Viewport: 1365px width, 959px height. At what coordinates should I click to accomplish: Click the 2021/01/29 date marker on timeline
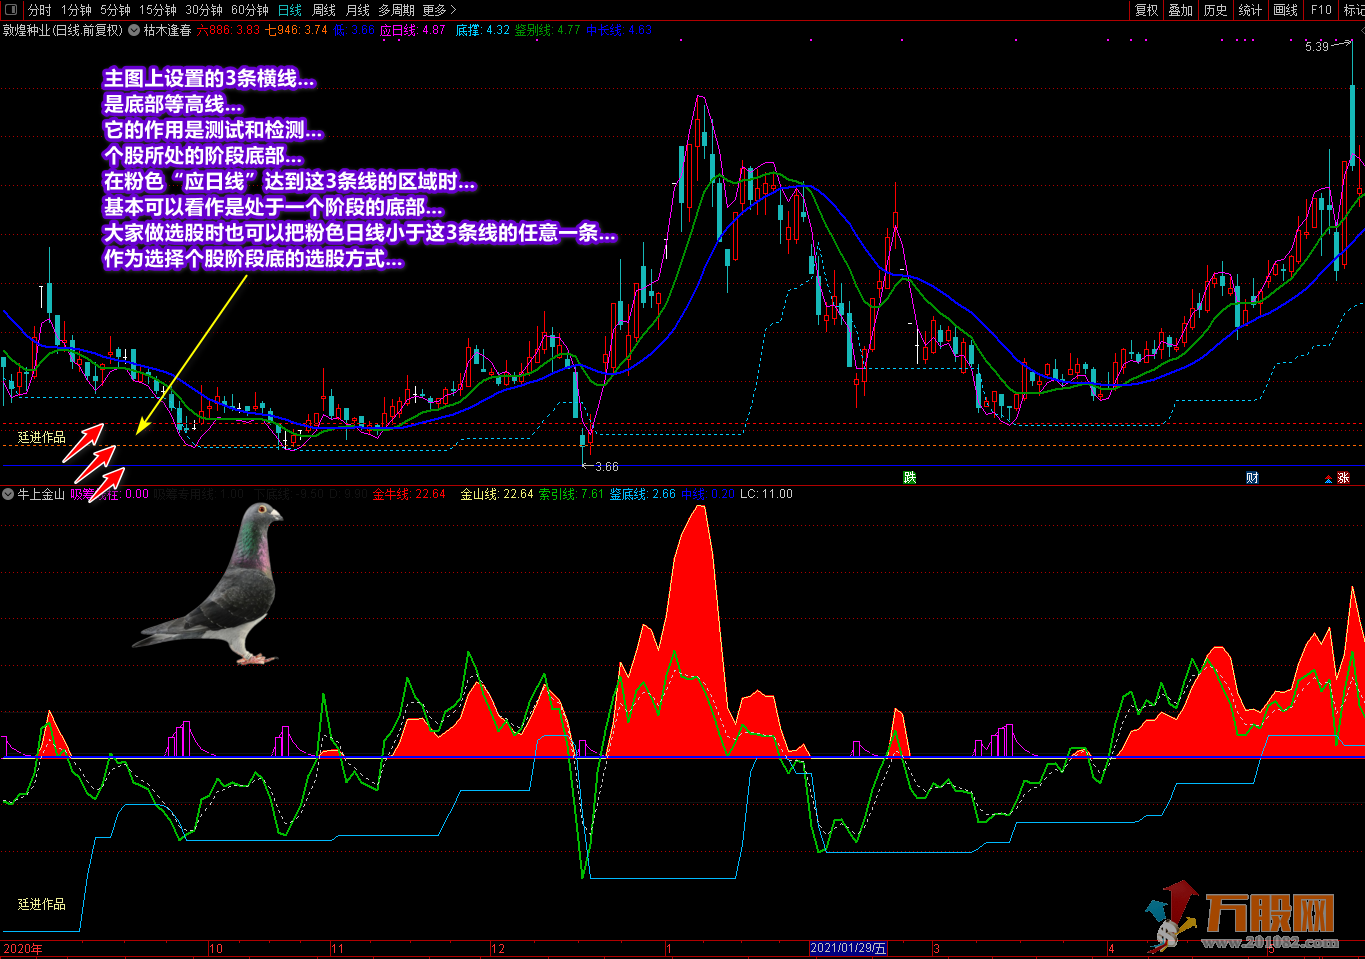click(x=848, y=948)
